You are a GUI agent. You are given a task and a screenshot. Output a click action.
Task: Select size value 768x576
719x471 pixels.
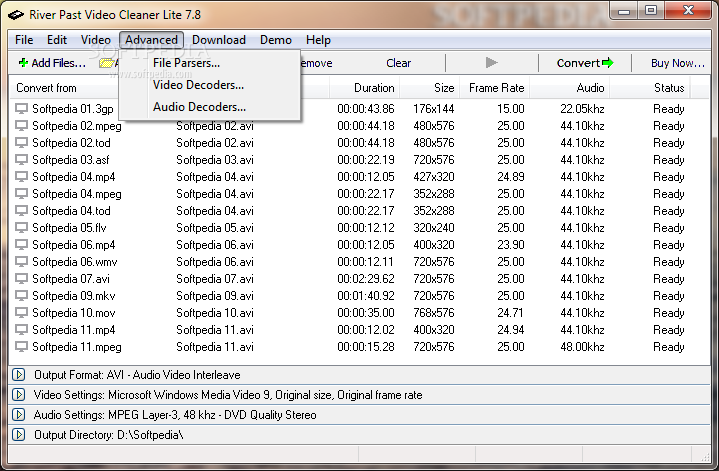point(433,313)
